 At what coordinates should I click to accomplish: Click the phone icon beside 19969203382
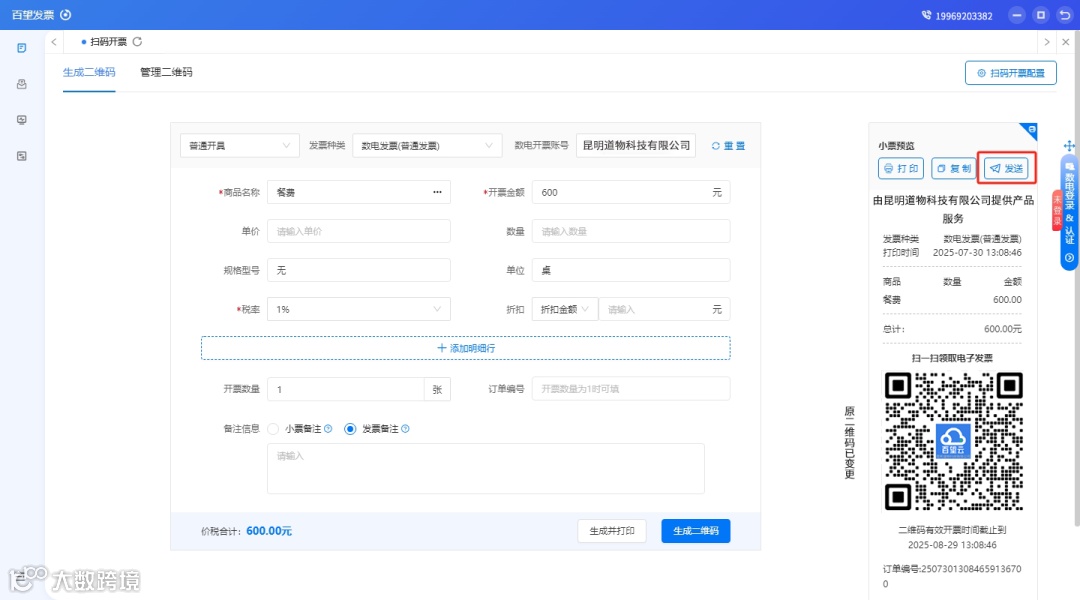point(926,15)
